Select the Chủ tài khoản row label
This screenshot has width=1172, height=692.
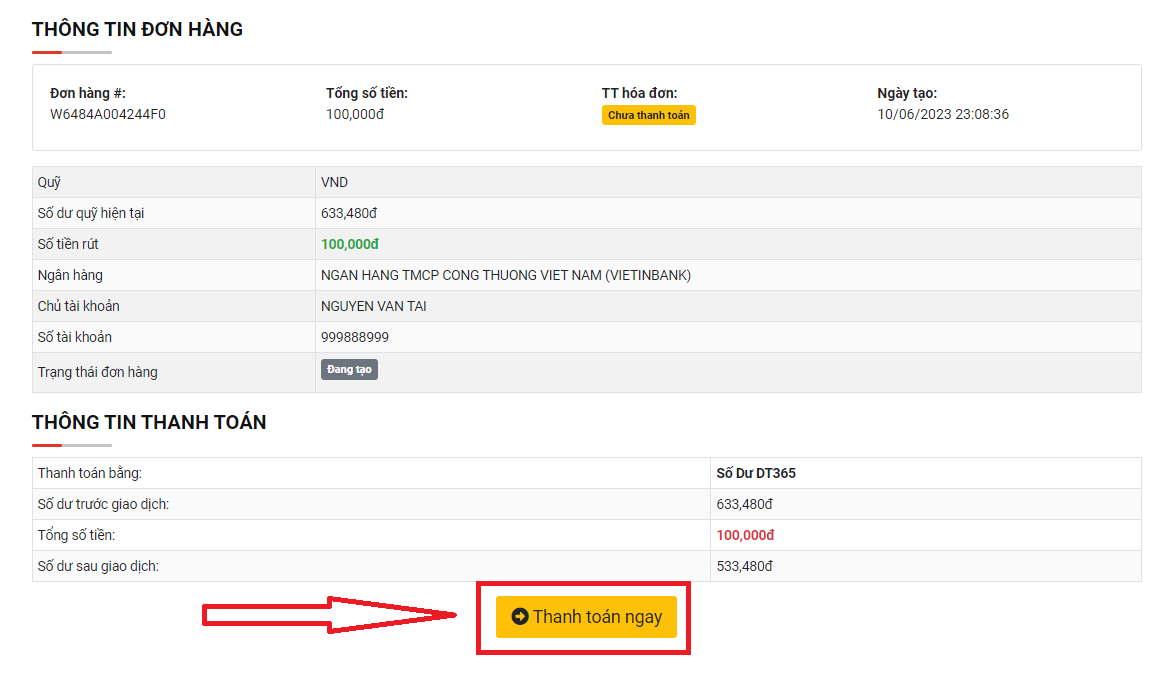pos(78,306)
